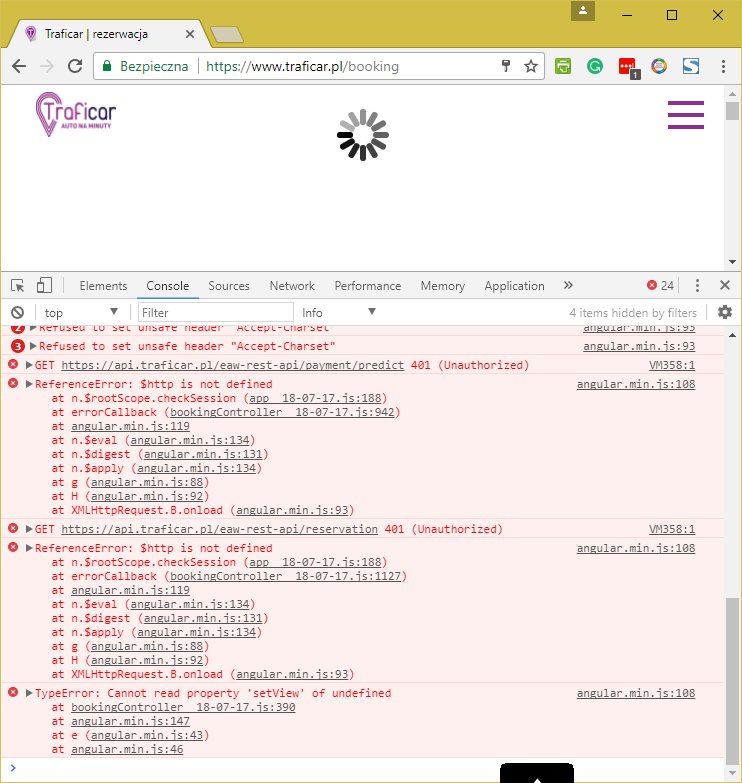Close the DevTools panel
The image size is (742, 783).
pyautogui.click(x=725, y=285)
